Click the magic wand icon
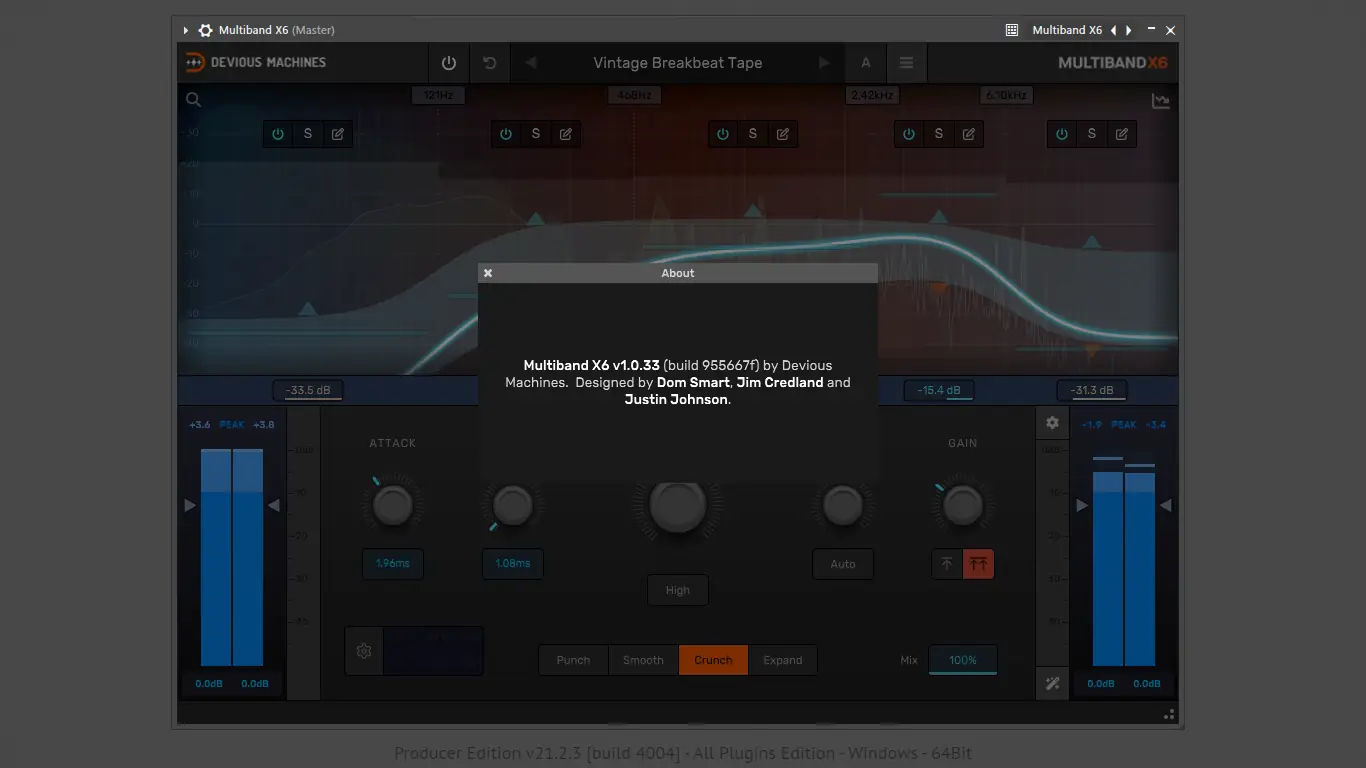Screen dimensions: 1366x768 pos(1052,684)
